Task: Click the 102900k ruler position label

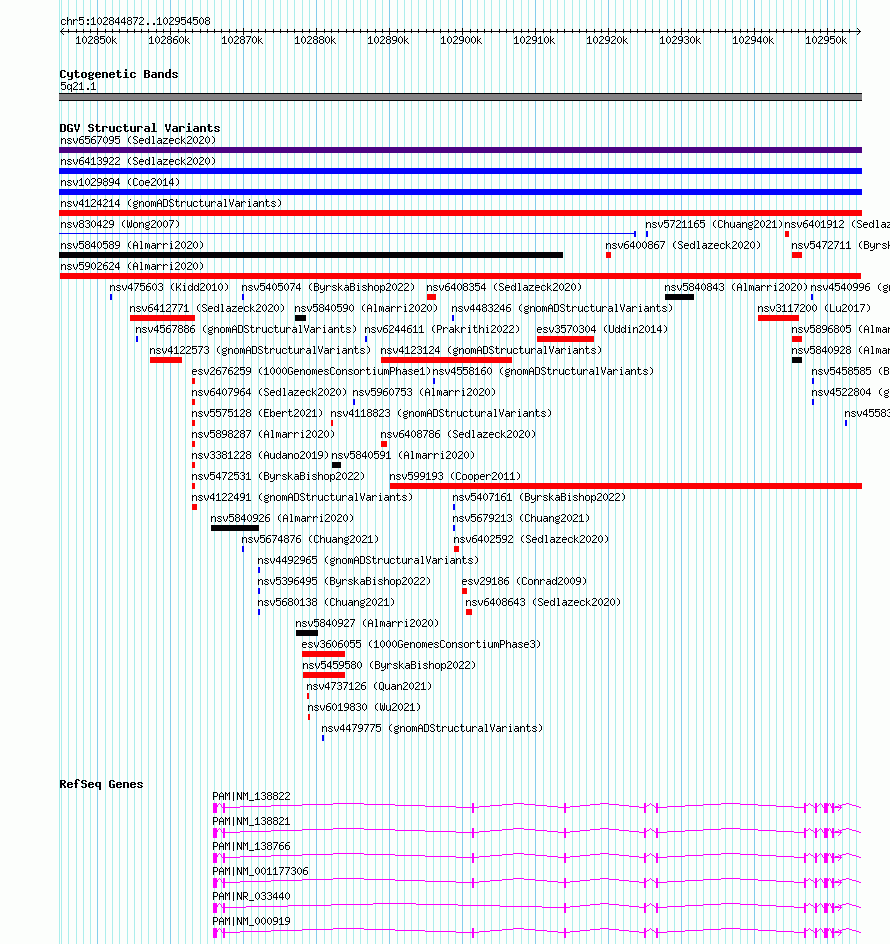Action: point(461,40)
